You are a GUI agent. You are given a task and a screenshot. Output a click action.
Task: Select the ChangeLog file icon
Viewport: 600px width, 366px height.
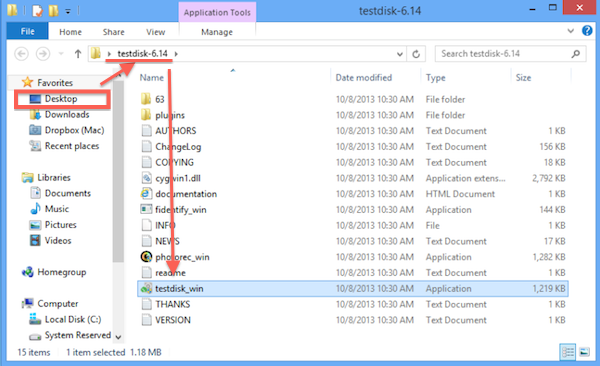click(x=146, y=147)
